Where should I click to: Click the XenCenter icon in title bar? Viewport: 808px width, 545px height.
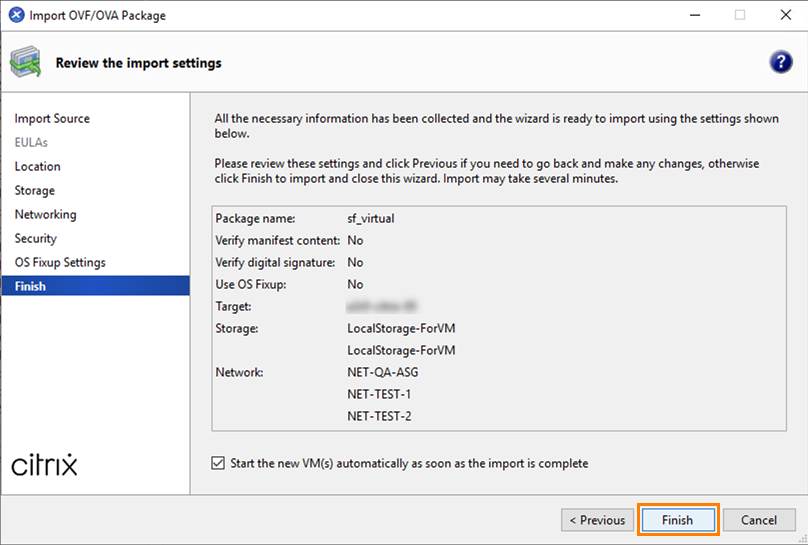(15, 15)
